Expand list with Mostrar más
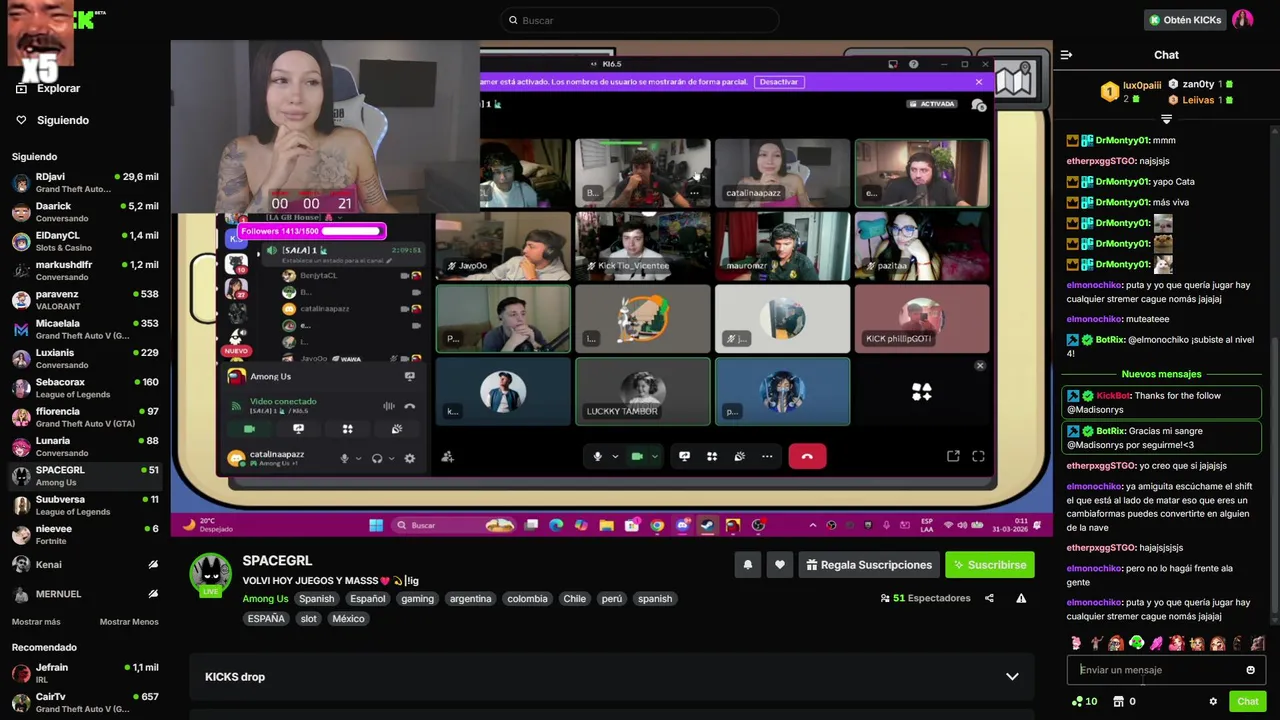 click(36, 622)
